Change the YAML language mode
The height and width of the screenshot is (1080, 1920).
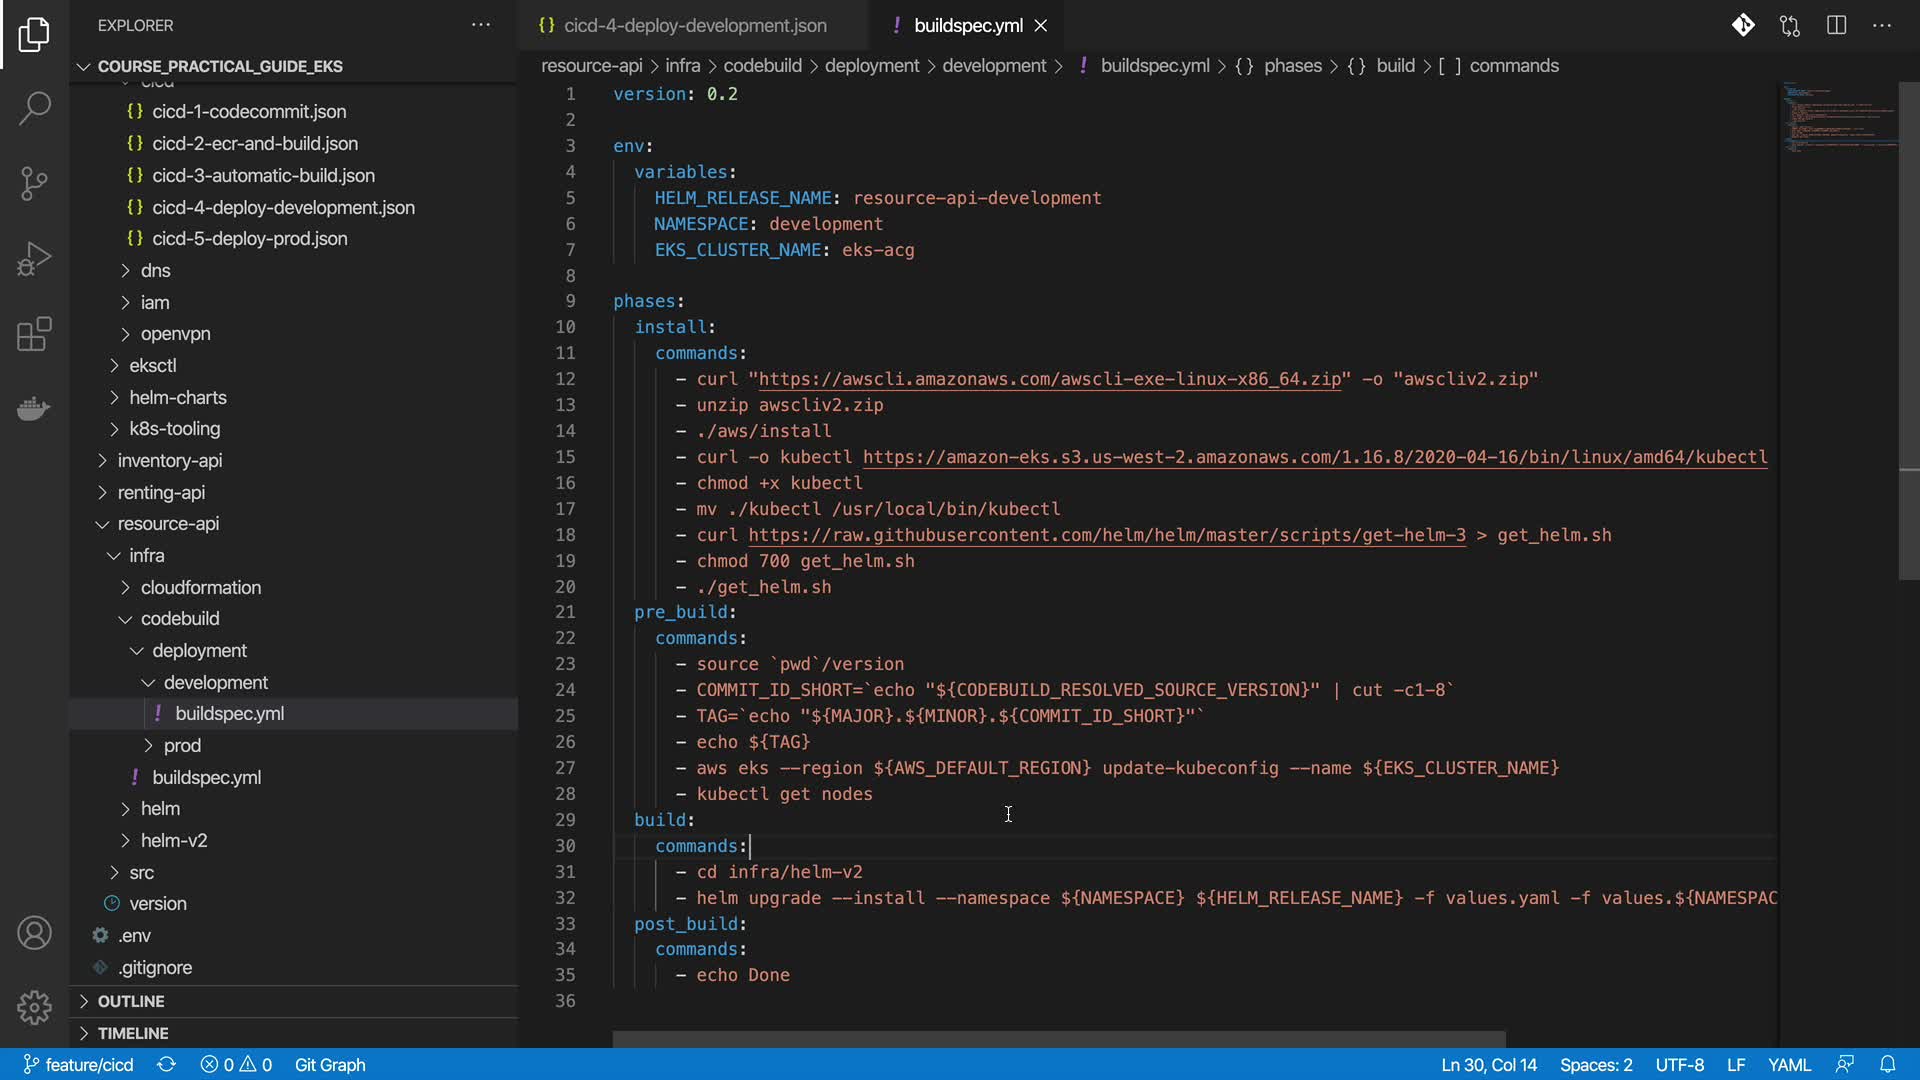(x=1789, y=1064)
